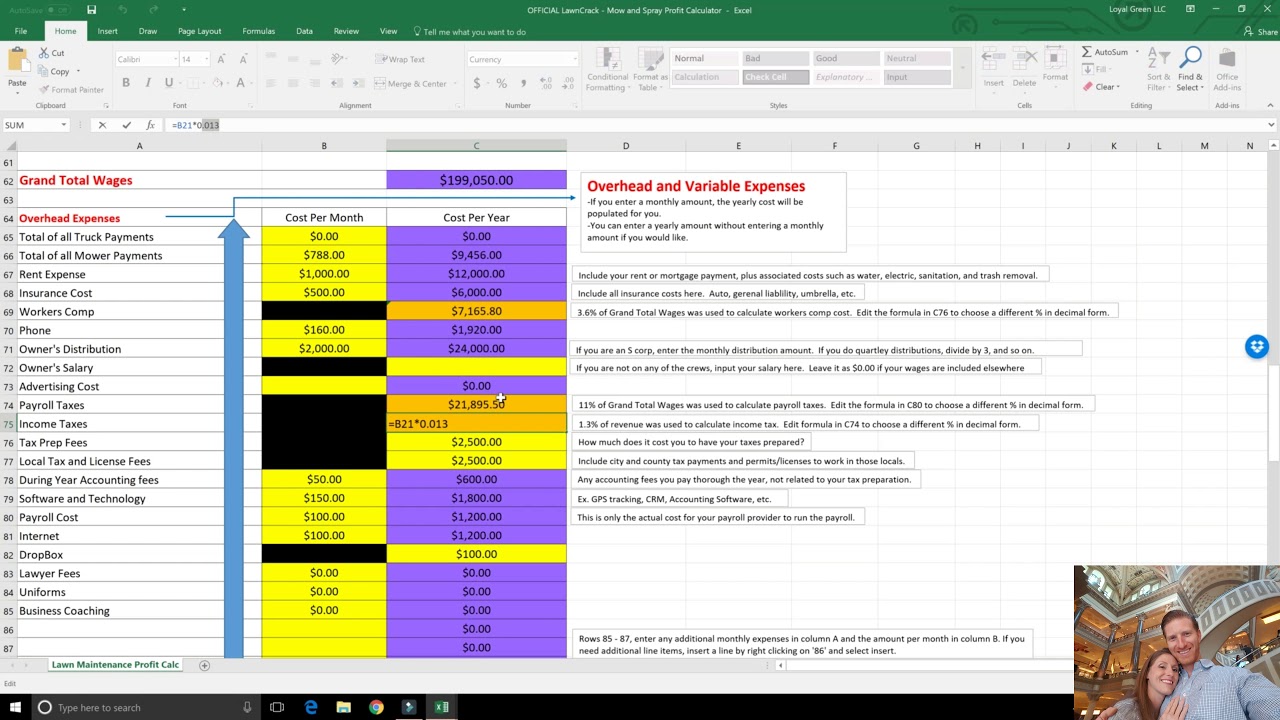
Task: Toggle Wrap Text
Action: (x=401, y=59)
